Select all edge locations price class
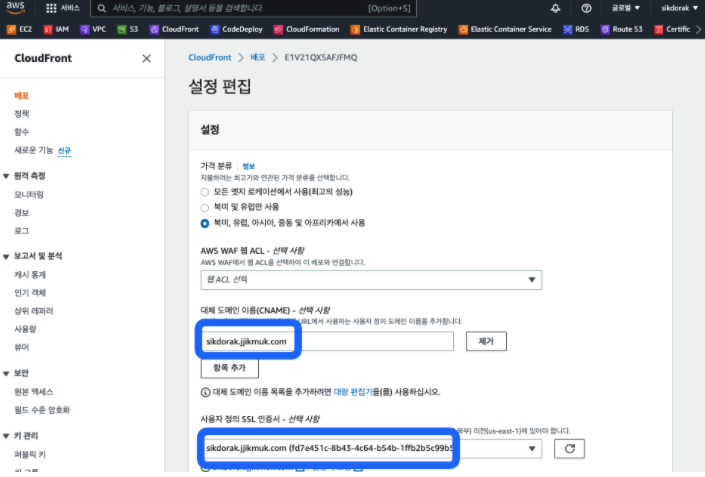Screen dimensions: 705x477 (205, 192)
